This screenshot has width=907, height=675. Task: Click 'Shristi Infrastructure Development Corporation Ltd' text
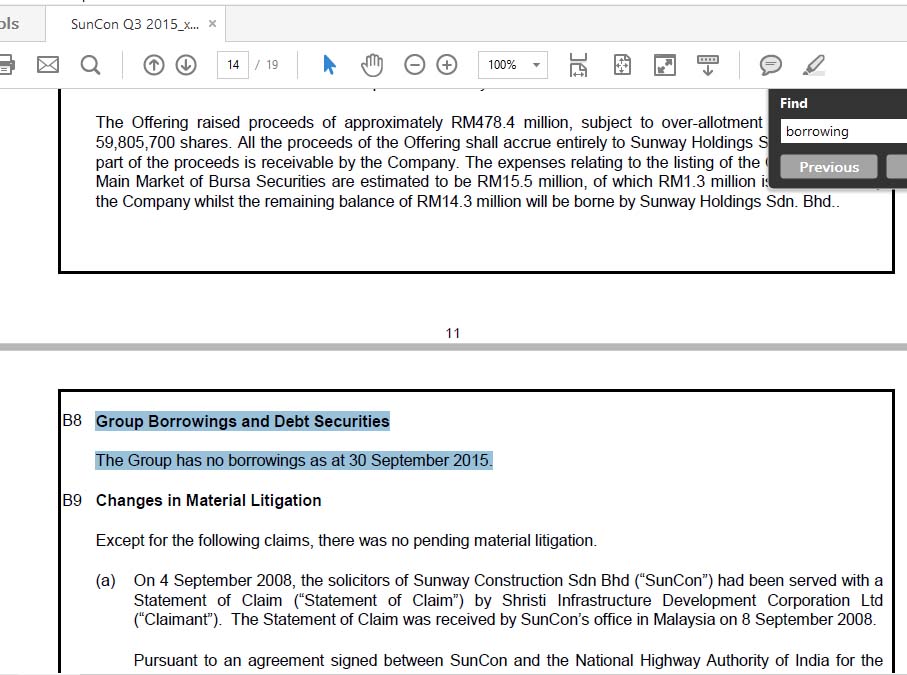pyautogui.click(x=692, y=600)
